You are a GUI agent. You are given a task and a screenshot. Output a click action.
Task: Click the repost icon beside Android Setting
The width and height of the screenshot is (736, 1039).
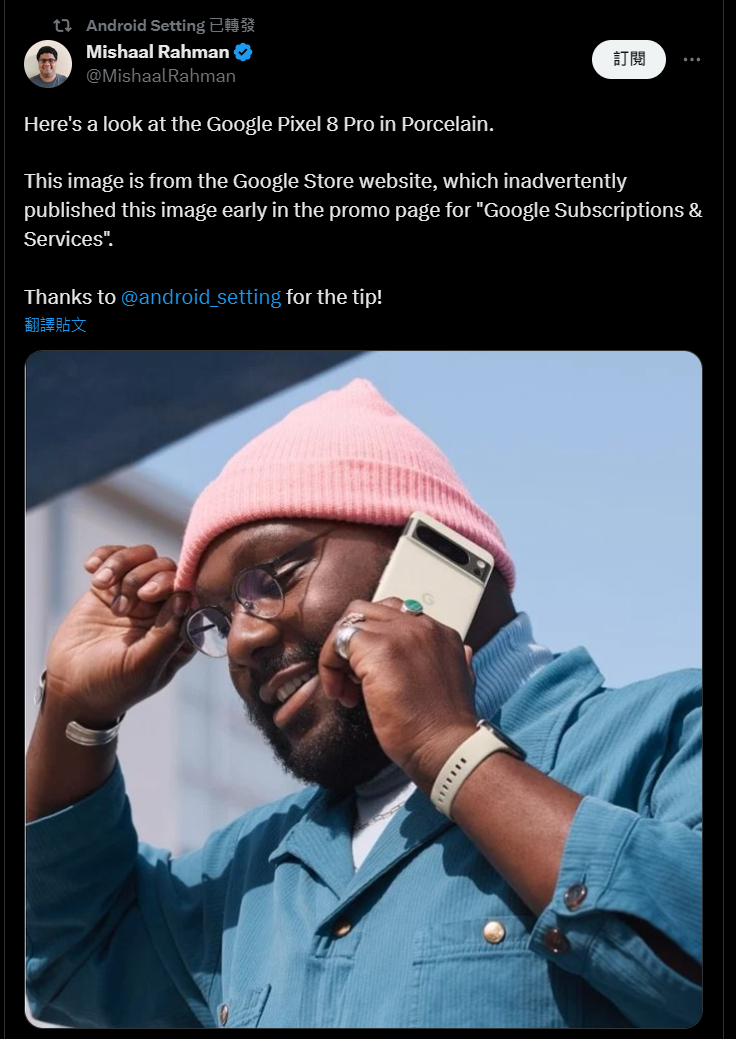click(x=62, y=26)
